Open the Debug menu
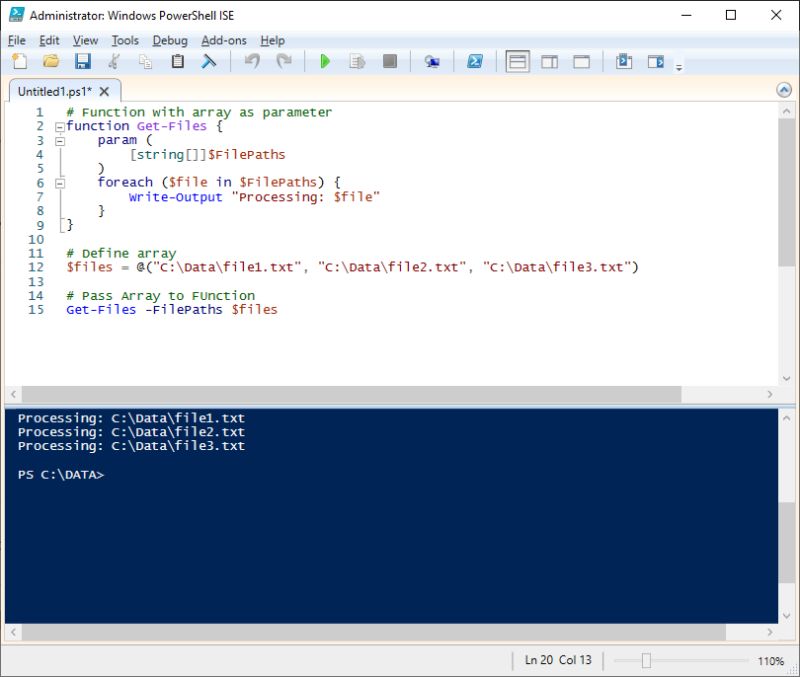Viewport: 800px width, 677px height. (x=170, y=41)
